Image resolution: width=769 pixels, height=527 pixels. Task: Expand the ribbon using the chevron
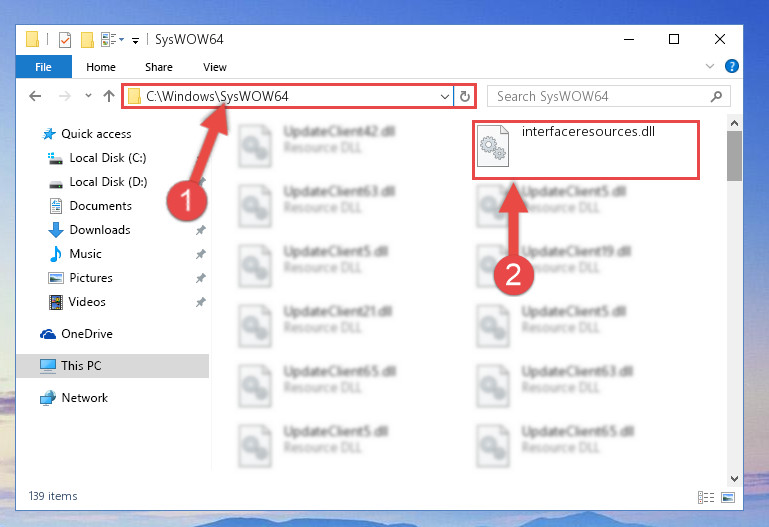(x=710, y=66)
